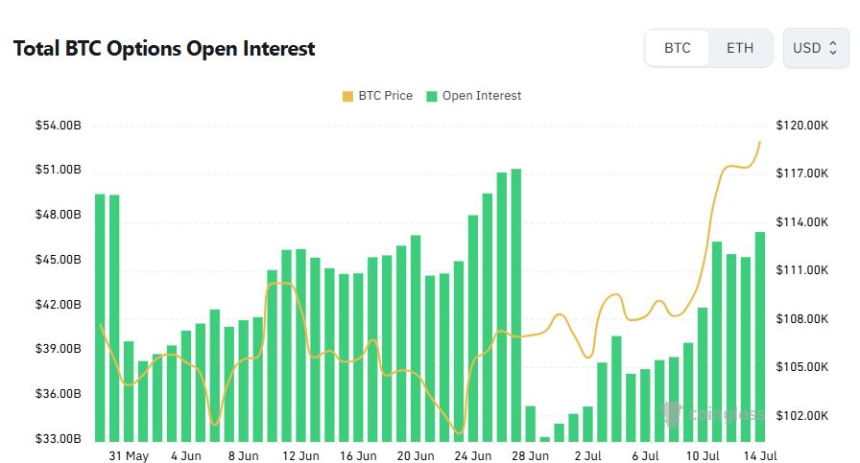Switch to the ETH tab
860x463 pixels.
[x=740, y=48]
